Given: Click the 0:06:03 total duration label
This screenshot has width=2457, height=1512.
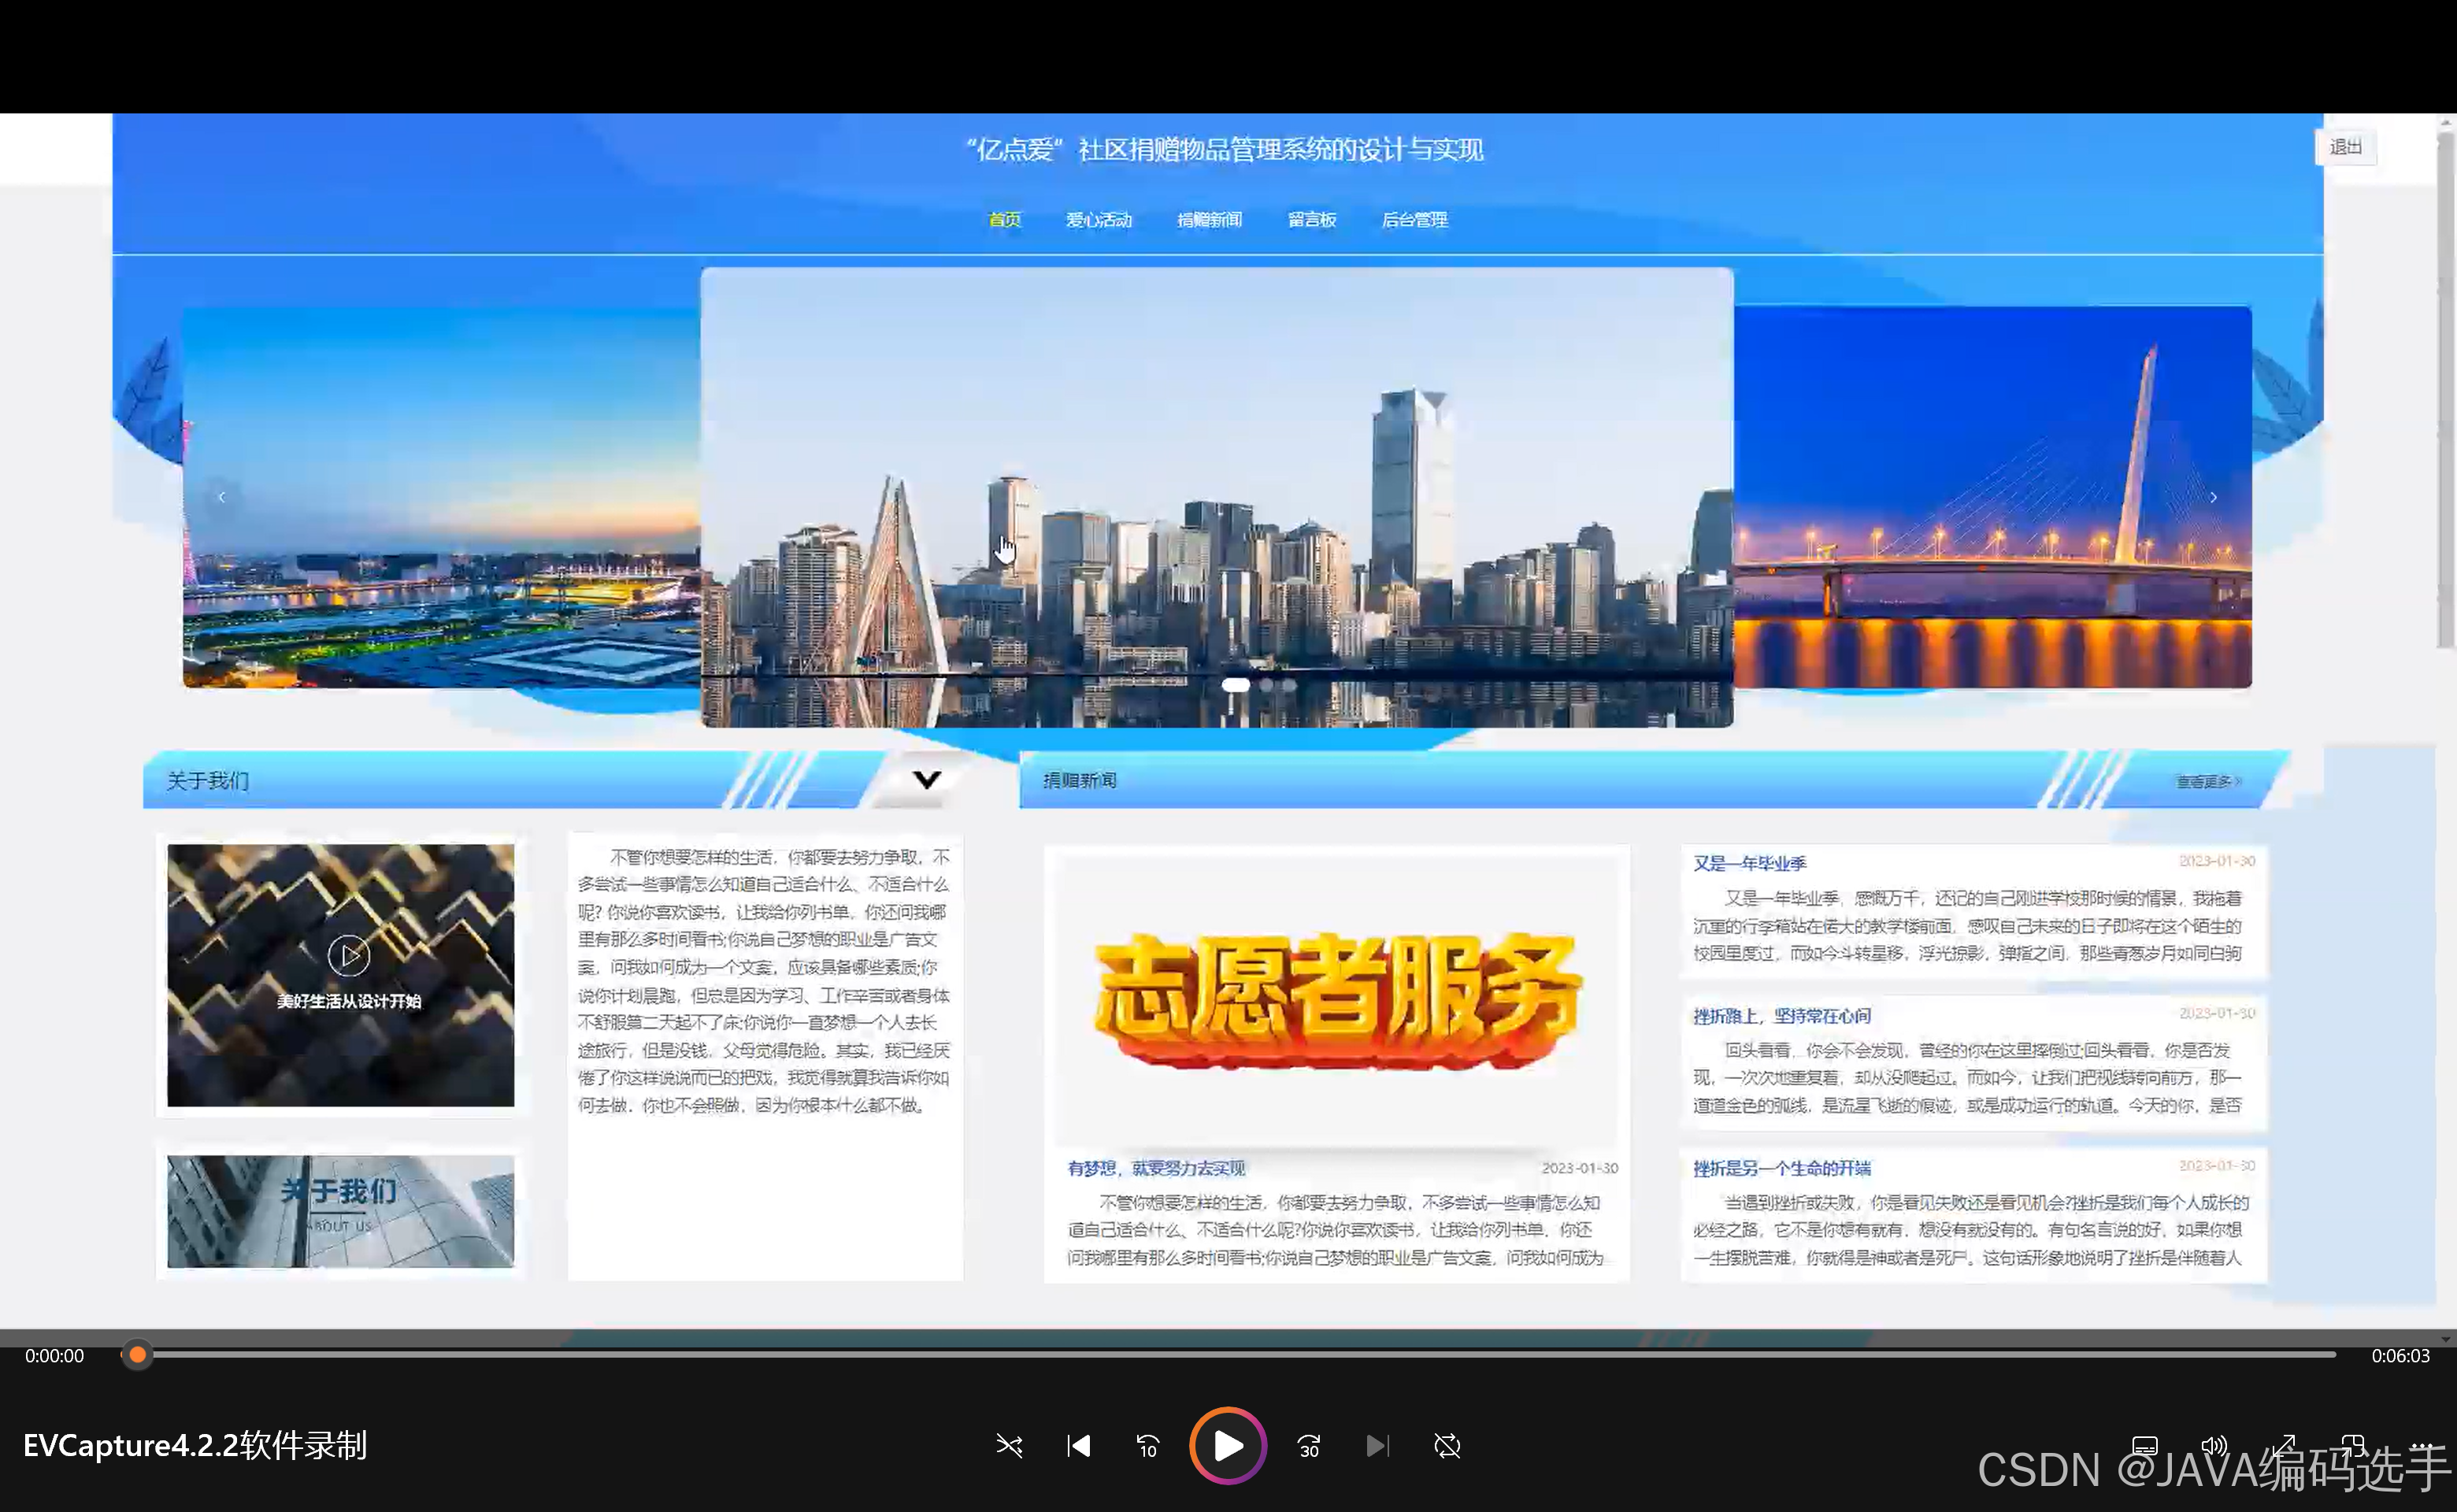Looking at the screenshot, I should (x=2400, y=1356).
